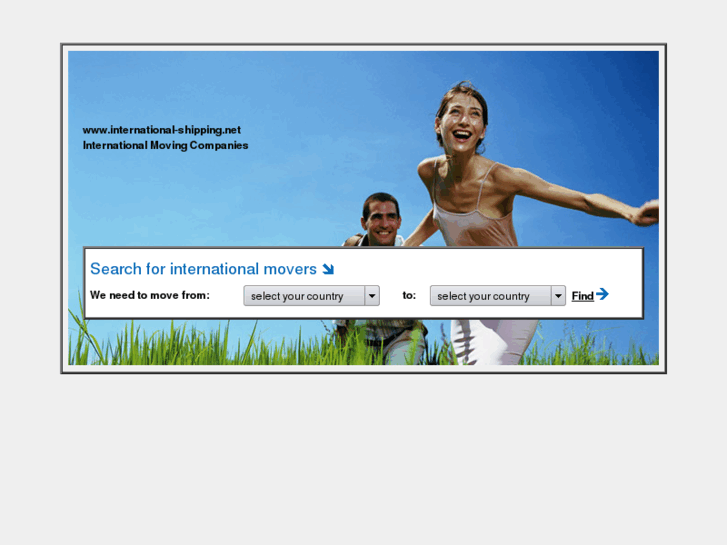Click 'International Moving Companies' text

(166, 145)
